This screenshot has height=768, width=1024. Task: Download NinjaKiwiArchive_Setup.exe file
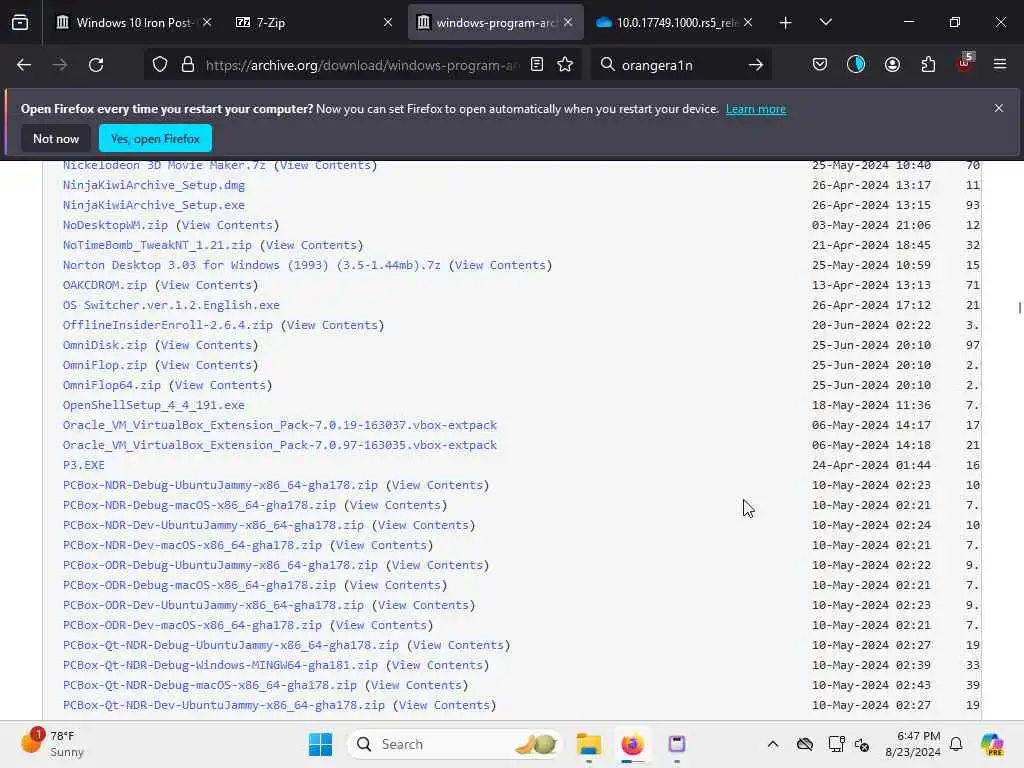pyautogui.click(x=153, y=205)
